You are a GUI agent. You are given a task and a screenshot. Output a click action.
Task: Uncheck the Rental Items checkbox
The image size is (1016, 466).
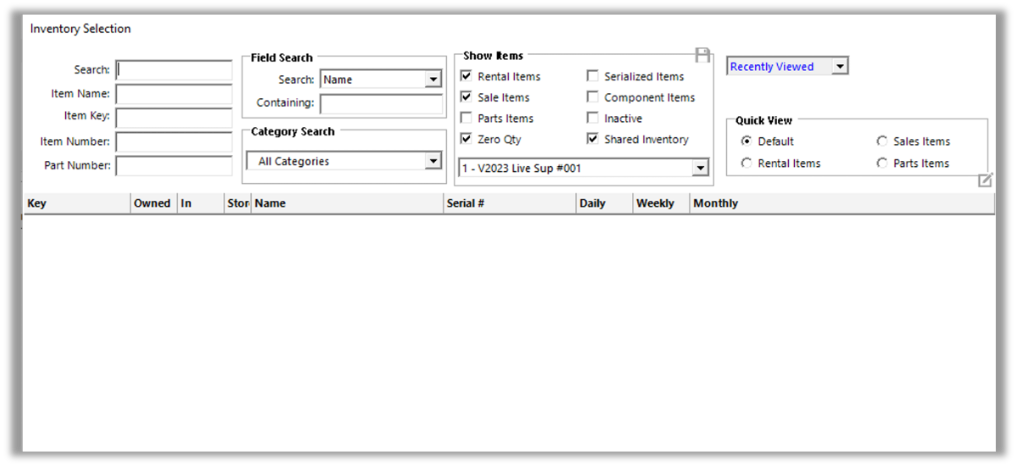coord(466,77)
